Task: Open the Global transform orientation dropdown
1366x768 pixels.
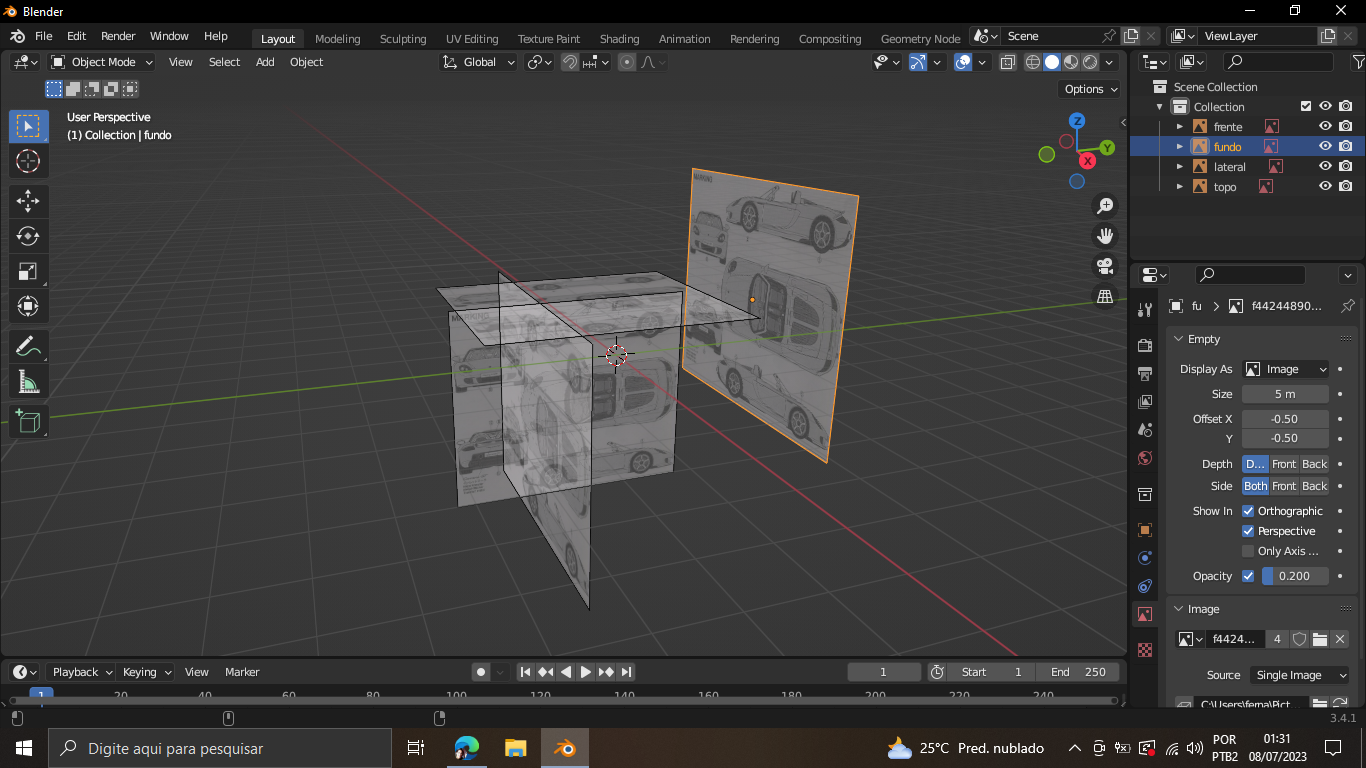Action: pos(479,62)
